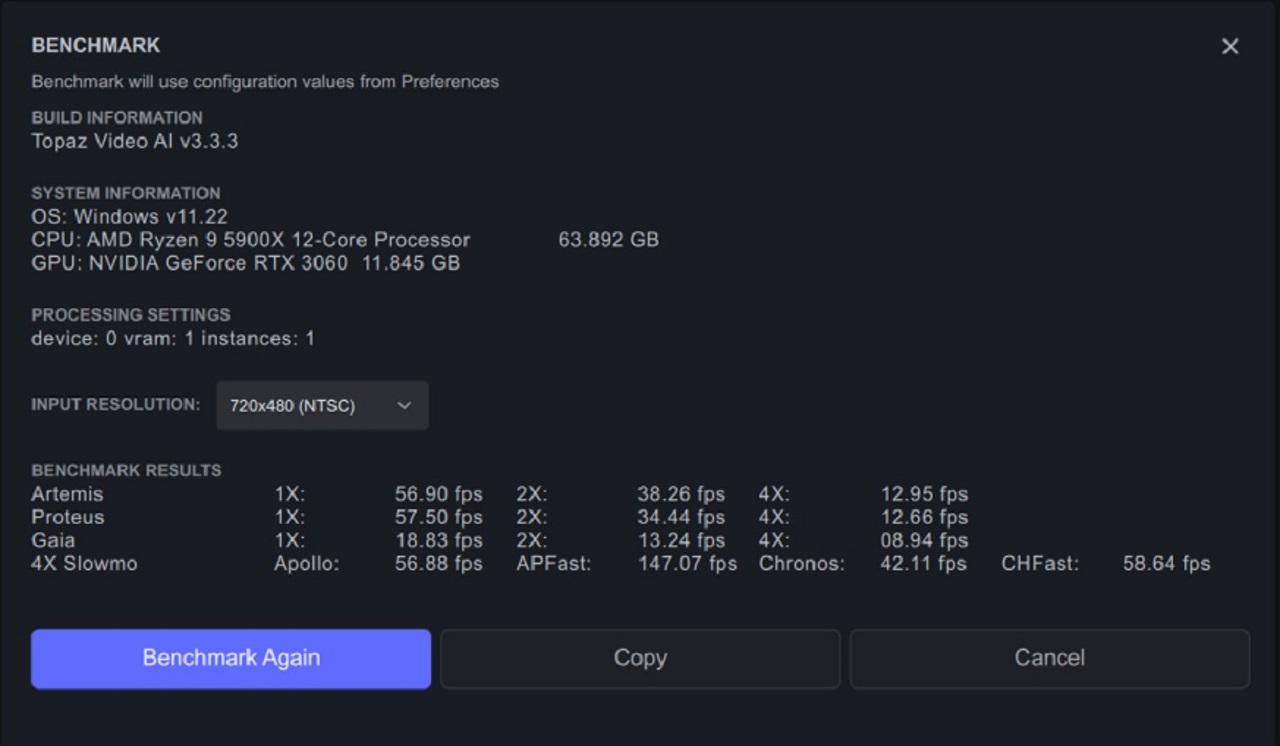The height and width of the screenshot is (746, 1280).
Task: Select the OS: Windows v11.22 line
Action: (129, 216)
